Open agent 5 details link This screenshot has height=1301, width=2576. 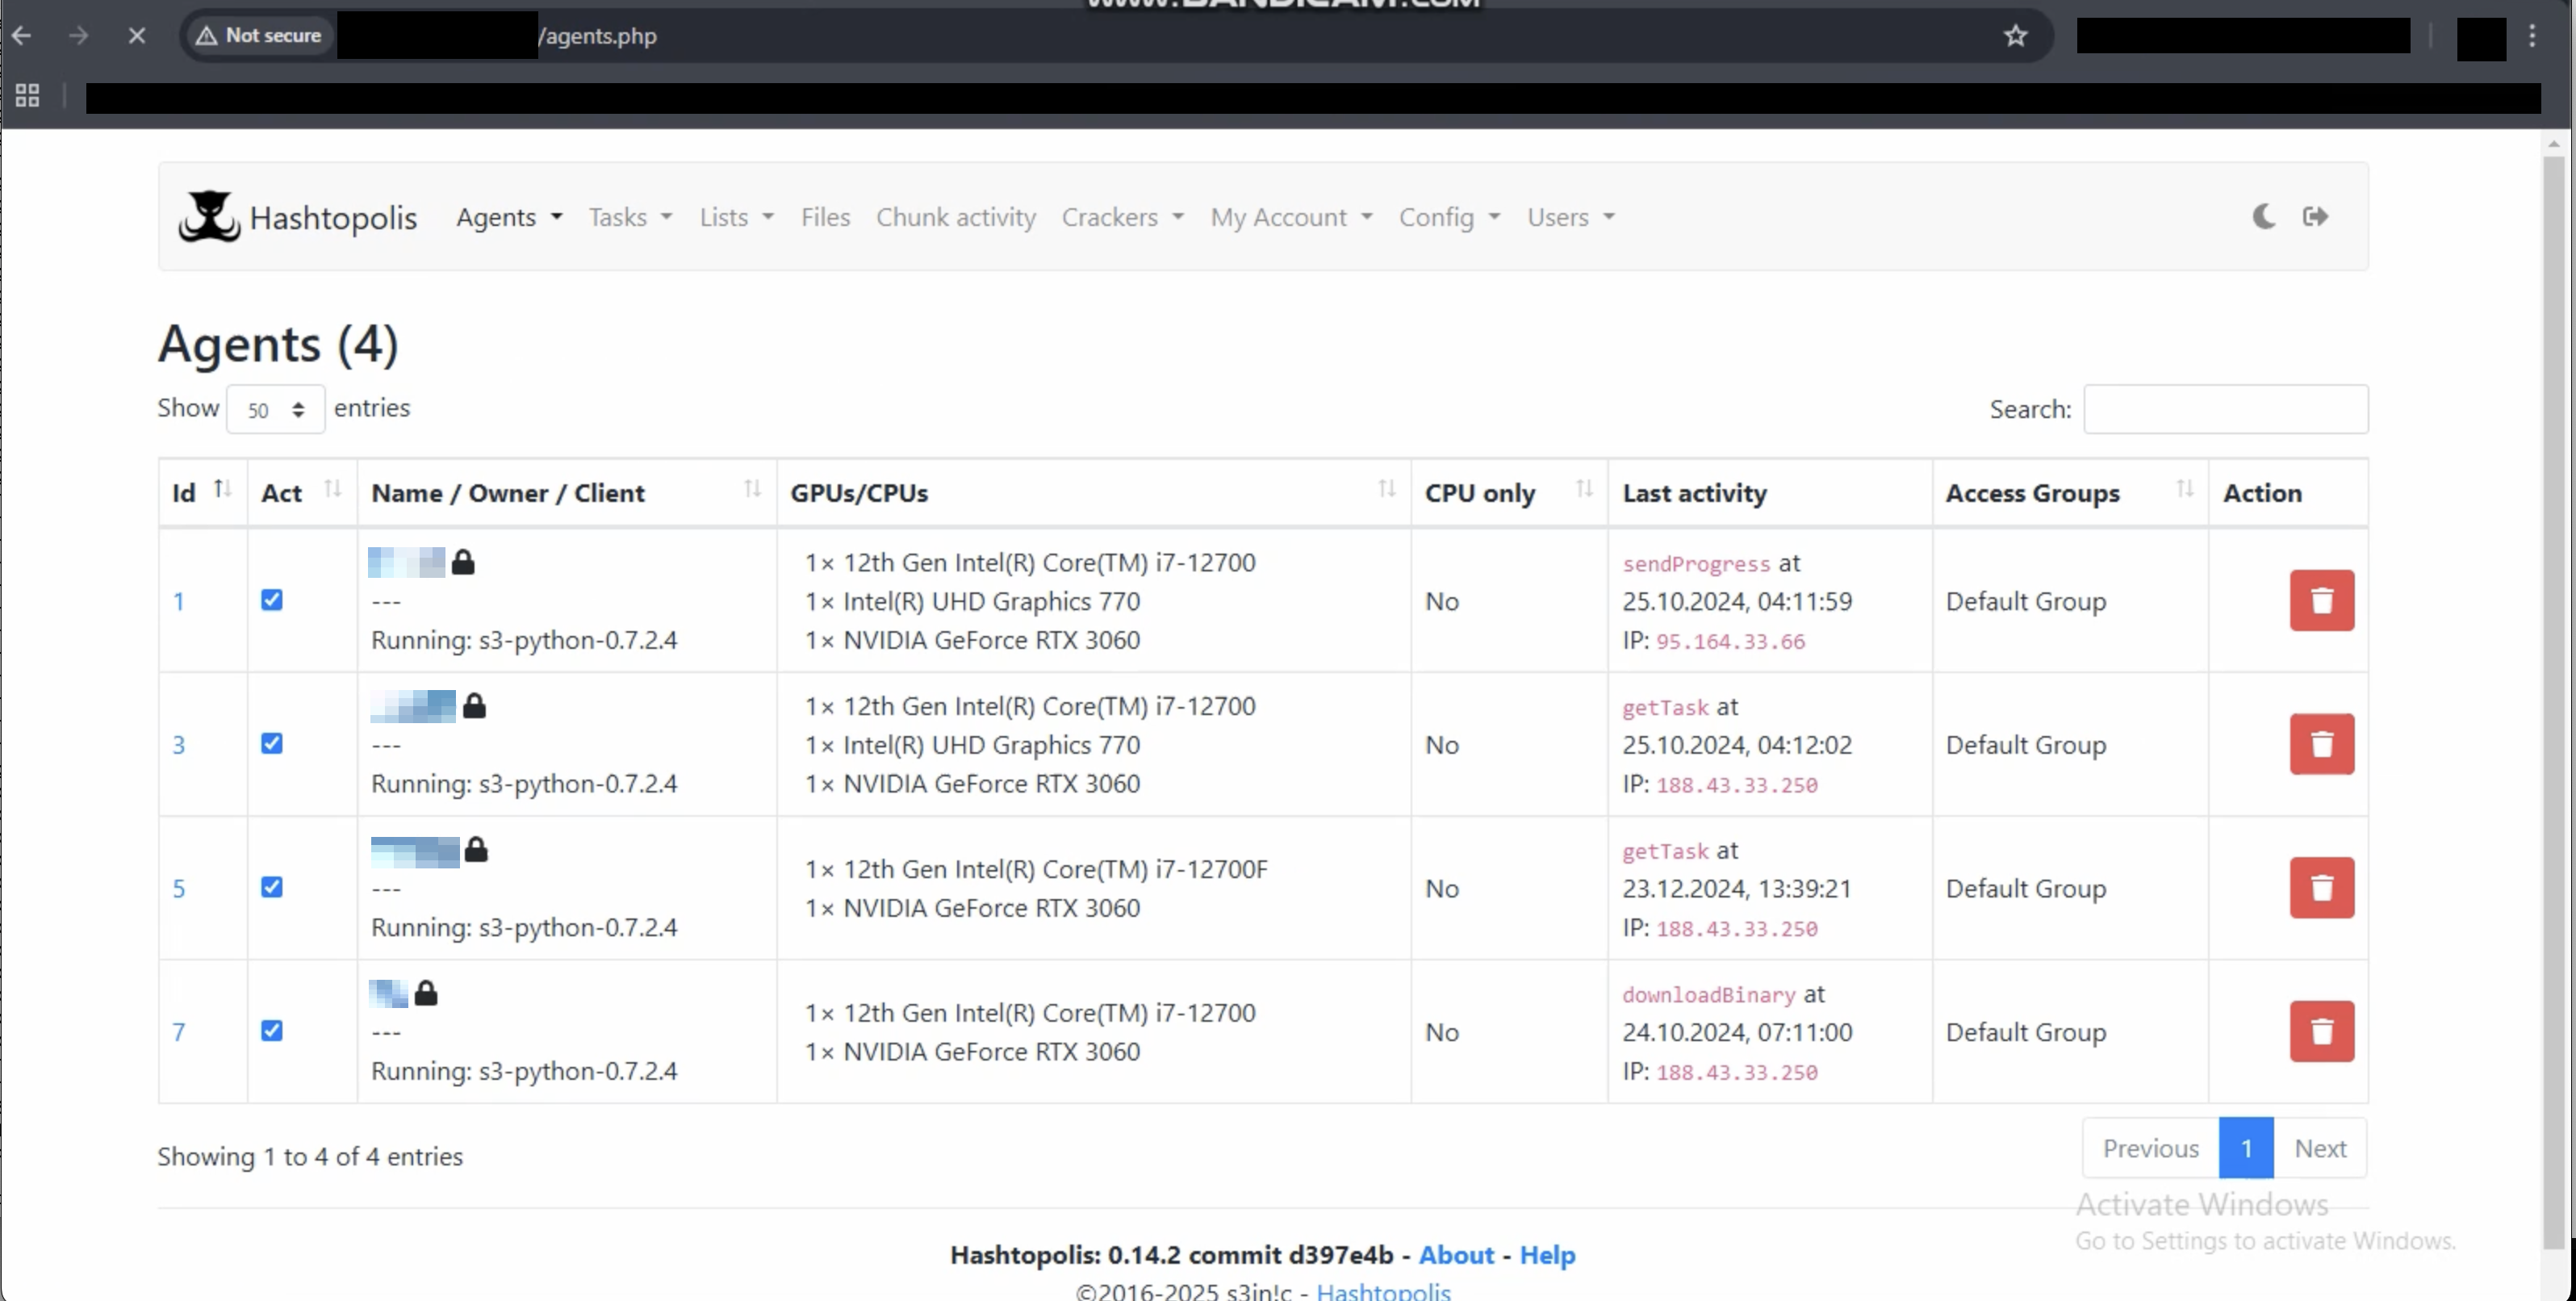coord(179,888)
